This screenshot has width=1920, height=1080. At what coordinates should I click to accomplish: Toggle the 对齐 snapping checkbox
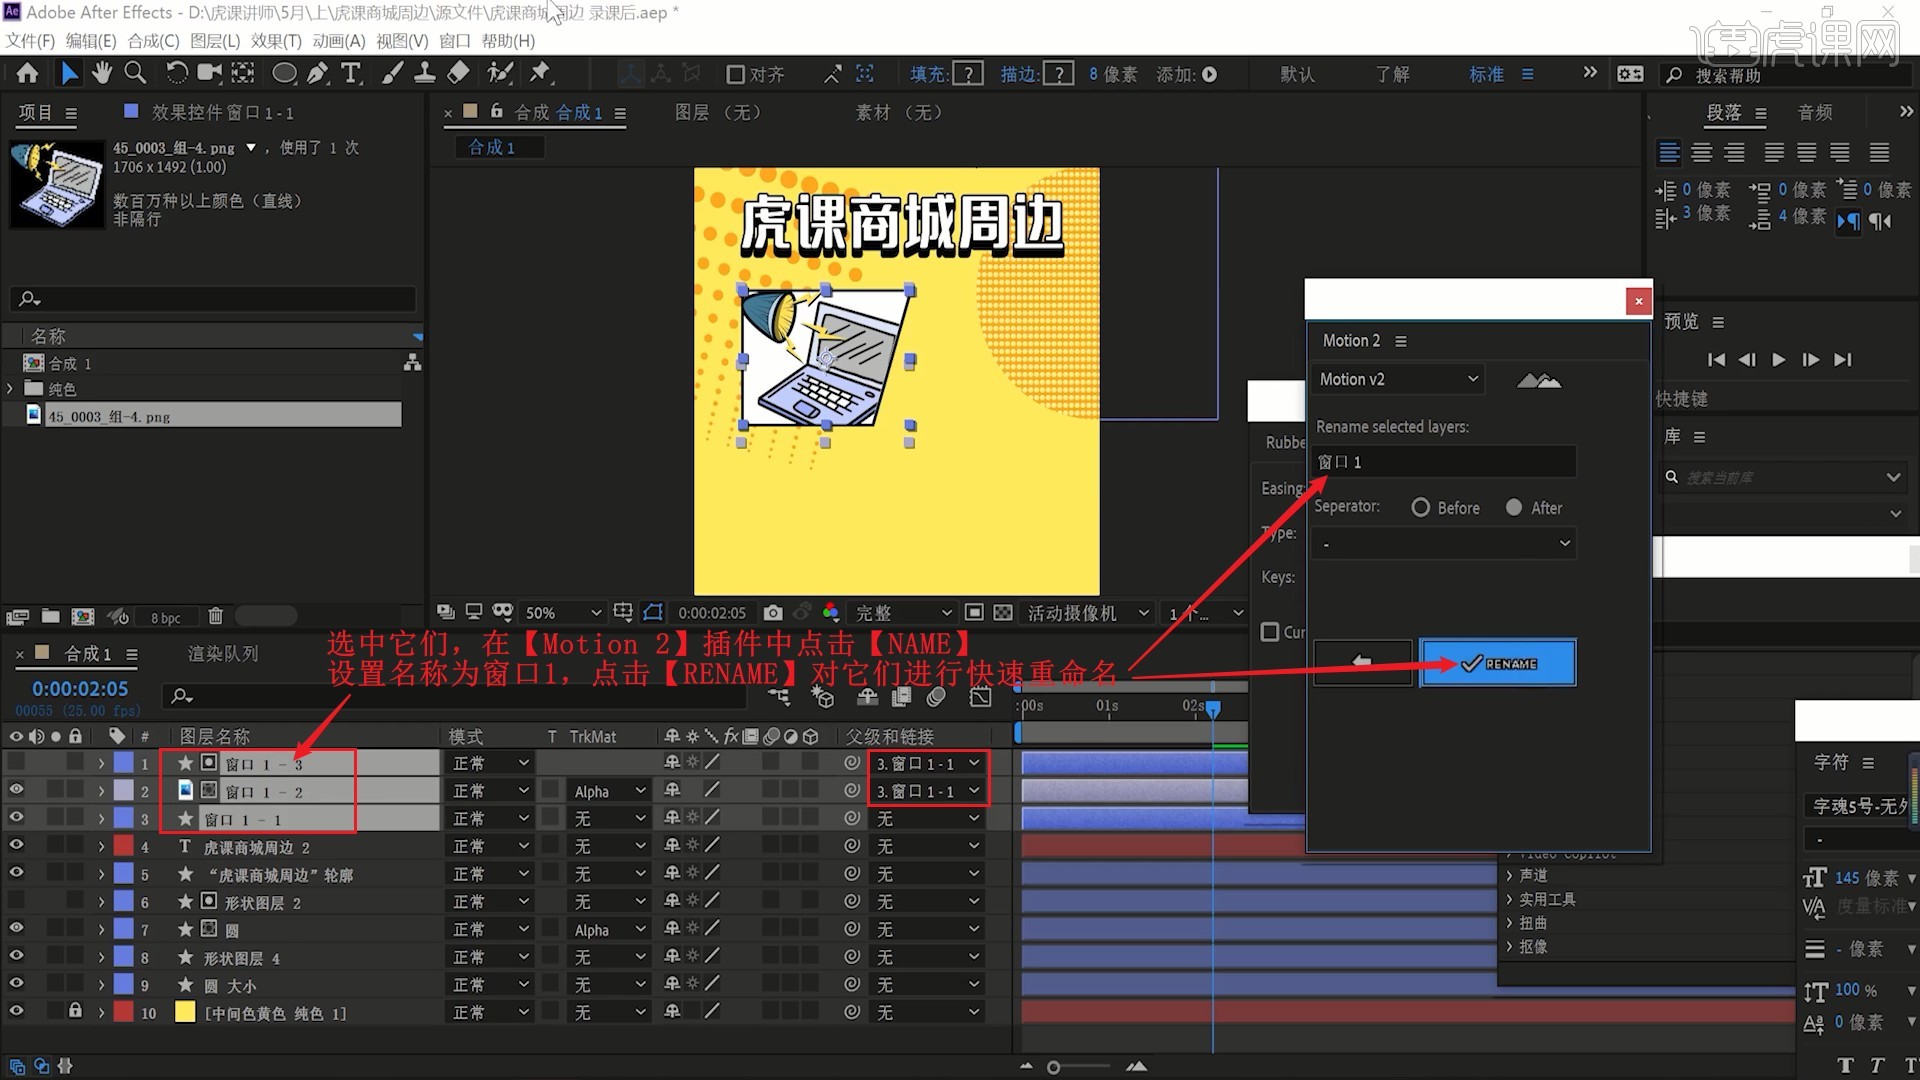pyautogui.click(x=735, y=74)
